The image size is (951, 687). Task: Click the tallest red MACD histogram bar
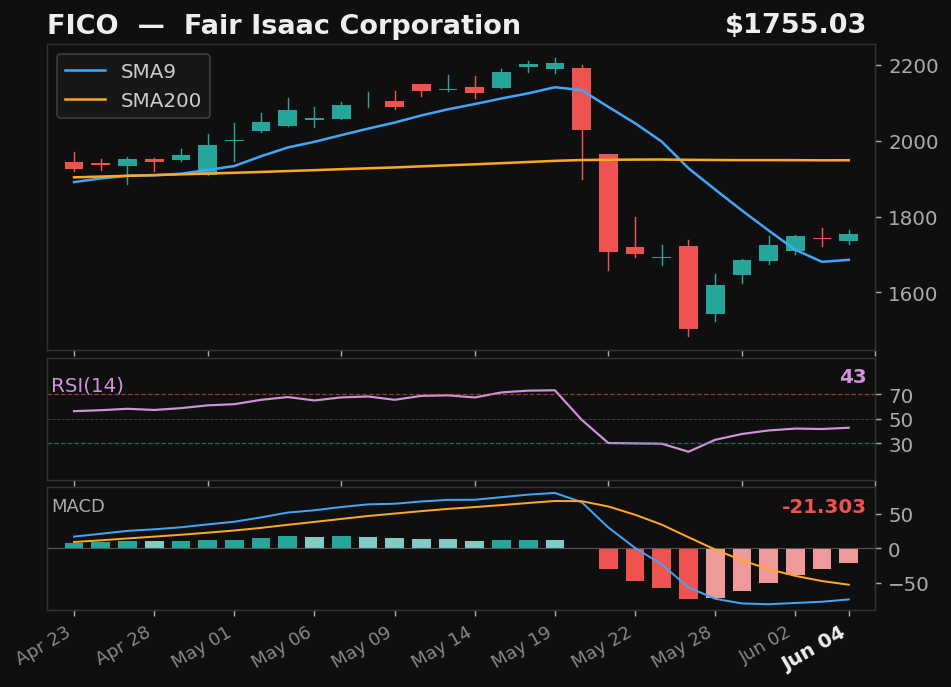click(688, 574)
